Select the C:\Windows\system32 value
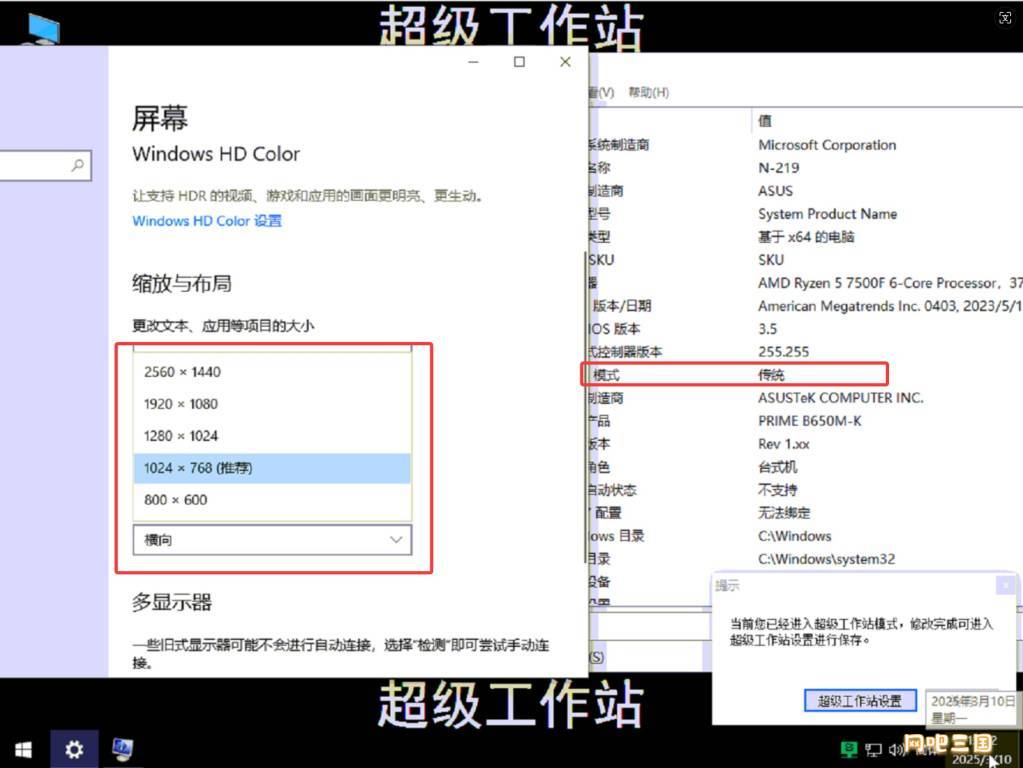Image resolution: width=1023 pixels, height=768 pixels. coord(826,559)
